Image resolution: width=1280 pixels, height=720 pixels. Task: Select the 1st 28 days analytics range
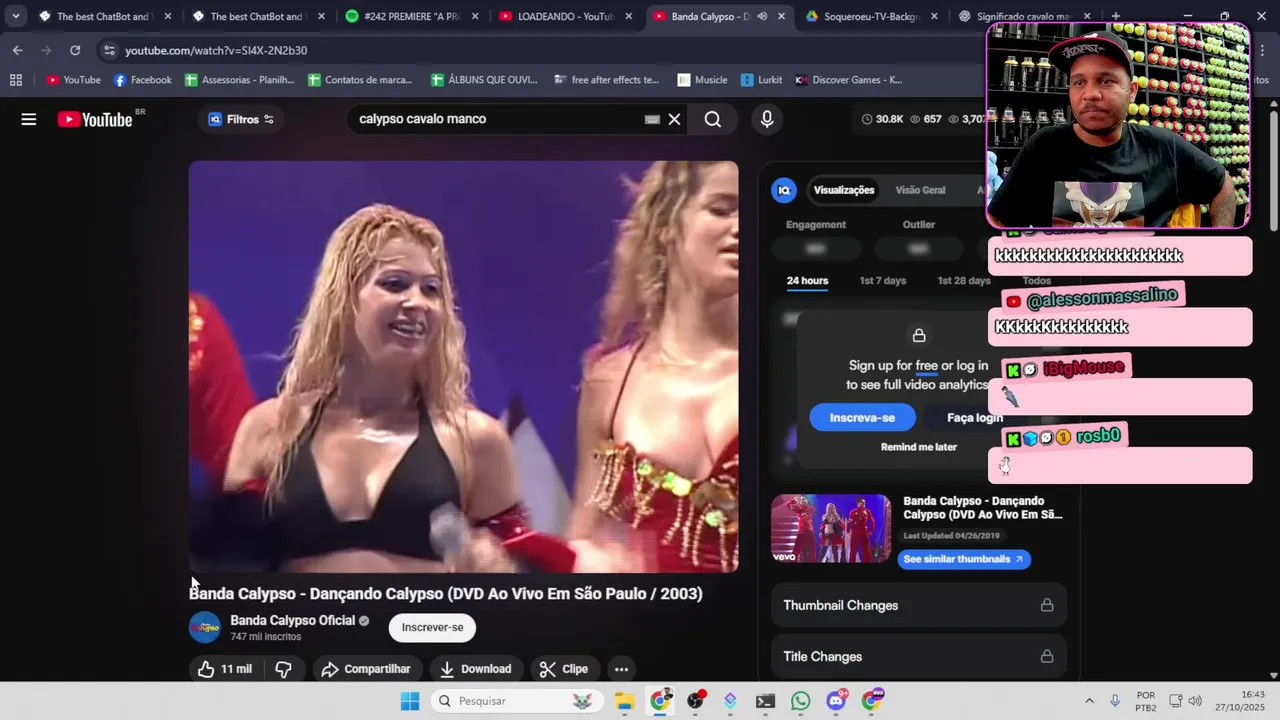(964, 281)
